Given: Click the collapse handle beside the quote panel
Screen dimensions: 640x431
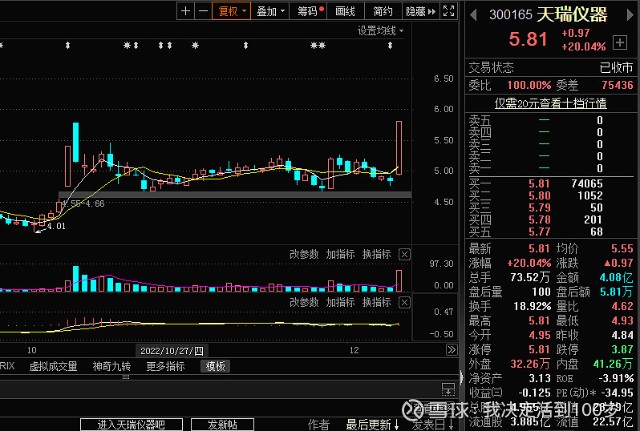Looking at the screenshot, I should coord(461,378).
